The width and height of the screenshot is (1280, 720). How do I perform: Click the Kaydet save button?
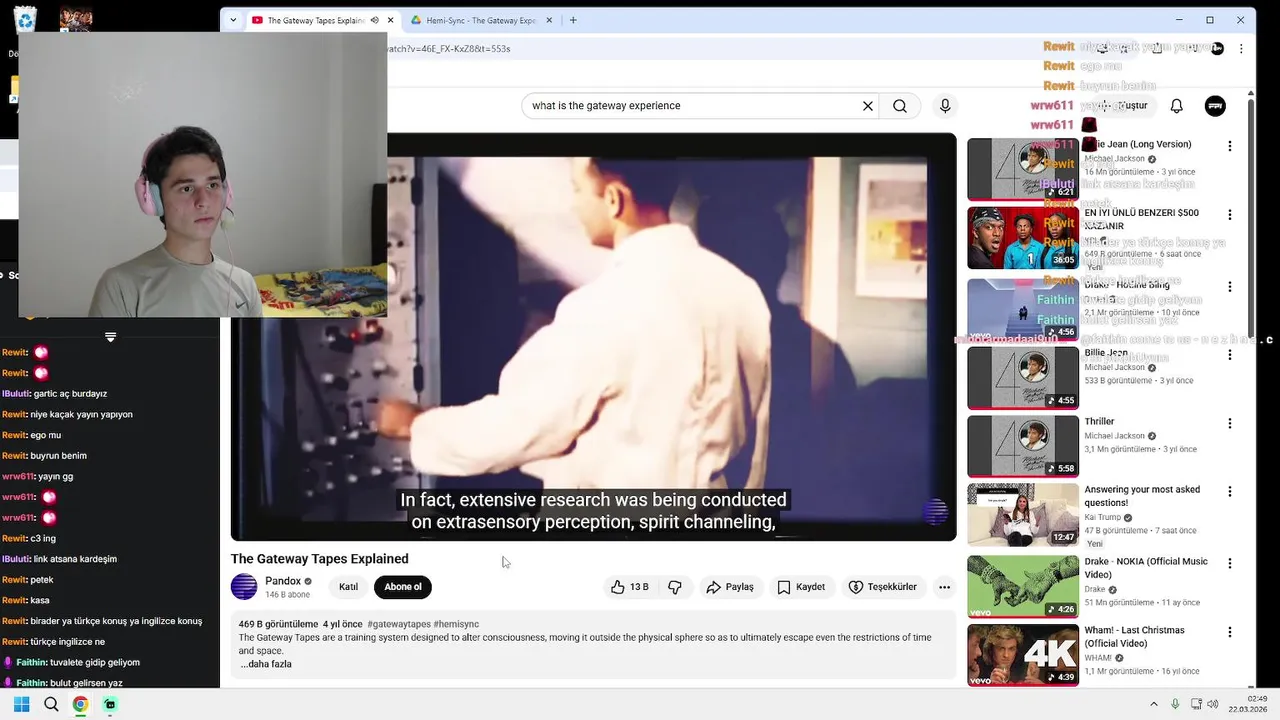pyautogui.click(x=802, y=587)
